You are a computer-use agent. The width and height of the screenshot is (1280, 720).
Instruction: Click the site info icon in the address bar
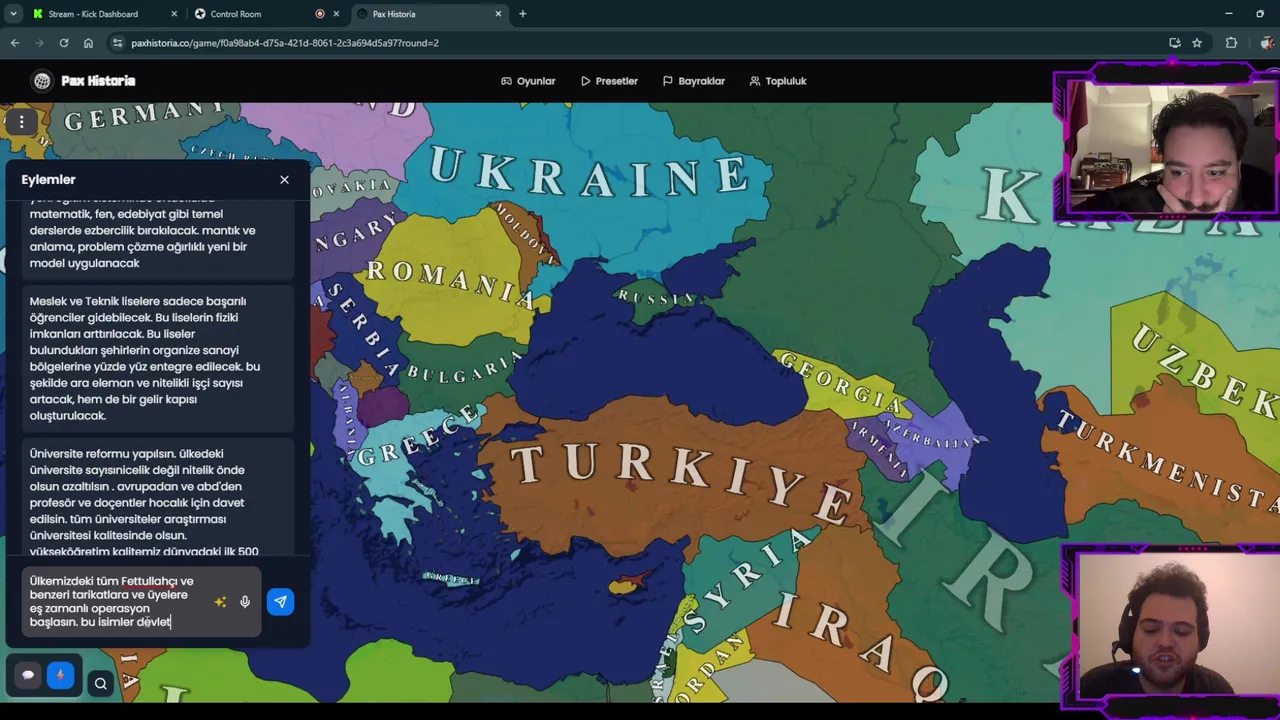[118, 43]
